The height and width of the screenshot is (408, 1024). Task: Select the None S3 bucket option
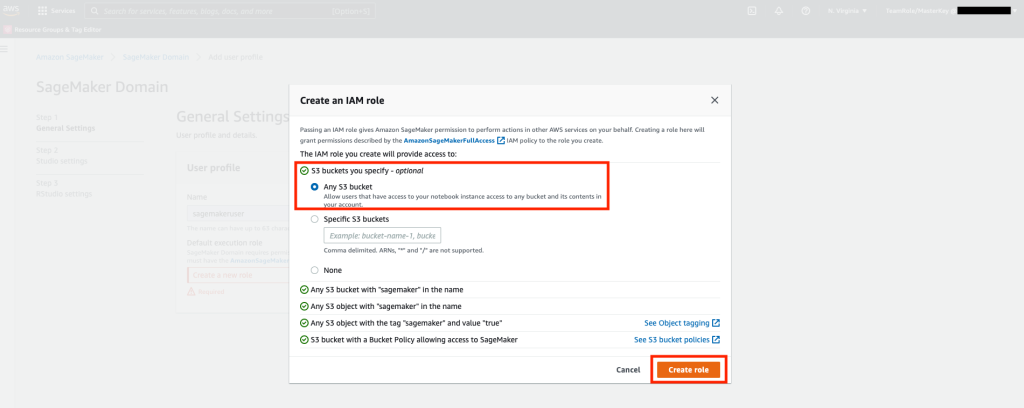click(x=315, y=270)
